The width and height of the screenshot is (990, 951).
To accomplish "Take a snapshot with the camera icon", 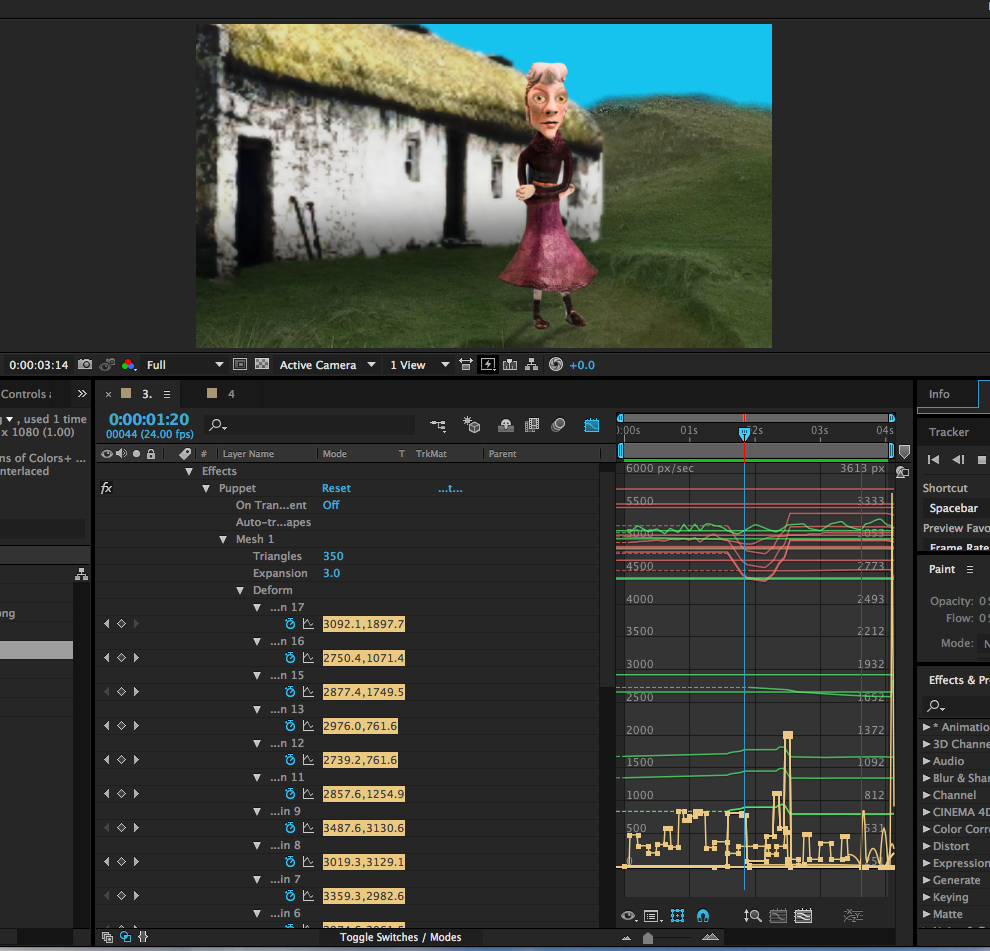I will [85, 365].
